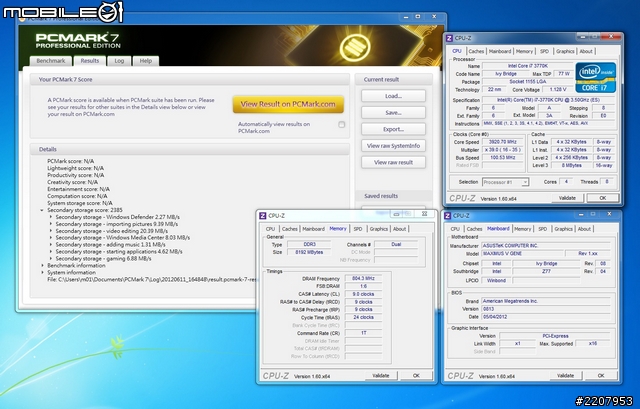640x409 pixels.
Task: Click Validate in the CPU-Z CPU window
Action: (x=567, y=198)
